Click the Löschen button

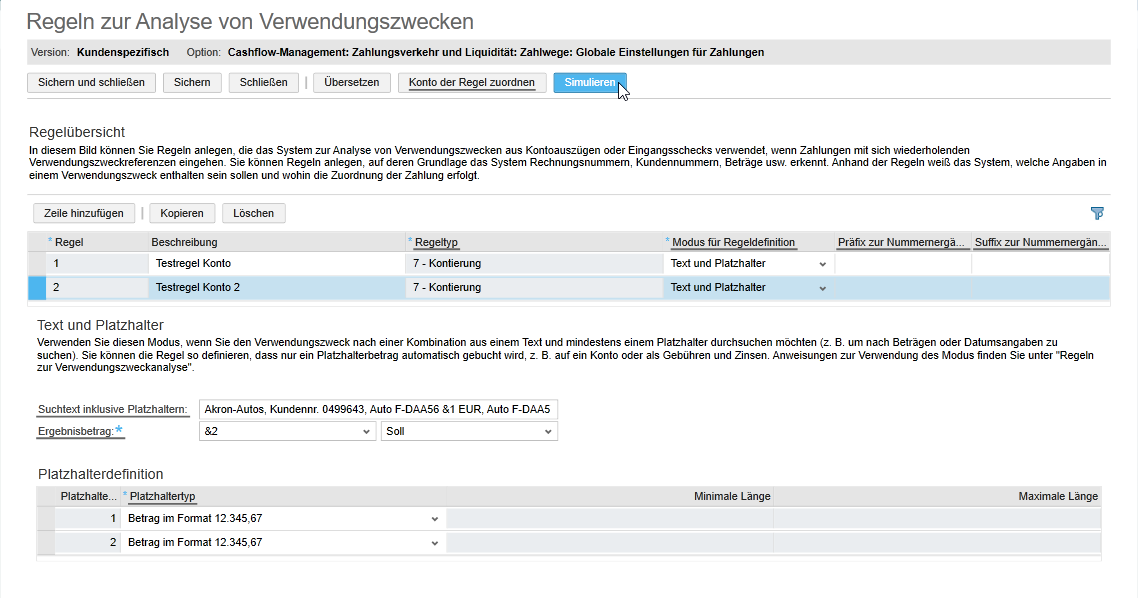click(253, 213)
